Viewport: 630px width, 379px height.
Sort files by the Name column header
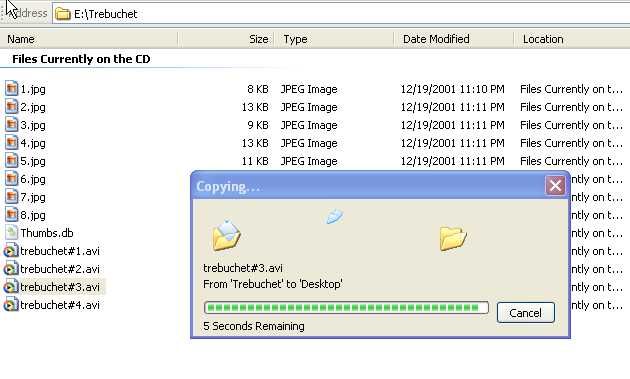[x=89, y=39]
